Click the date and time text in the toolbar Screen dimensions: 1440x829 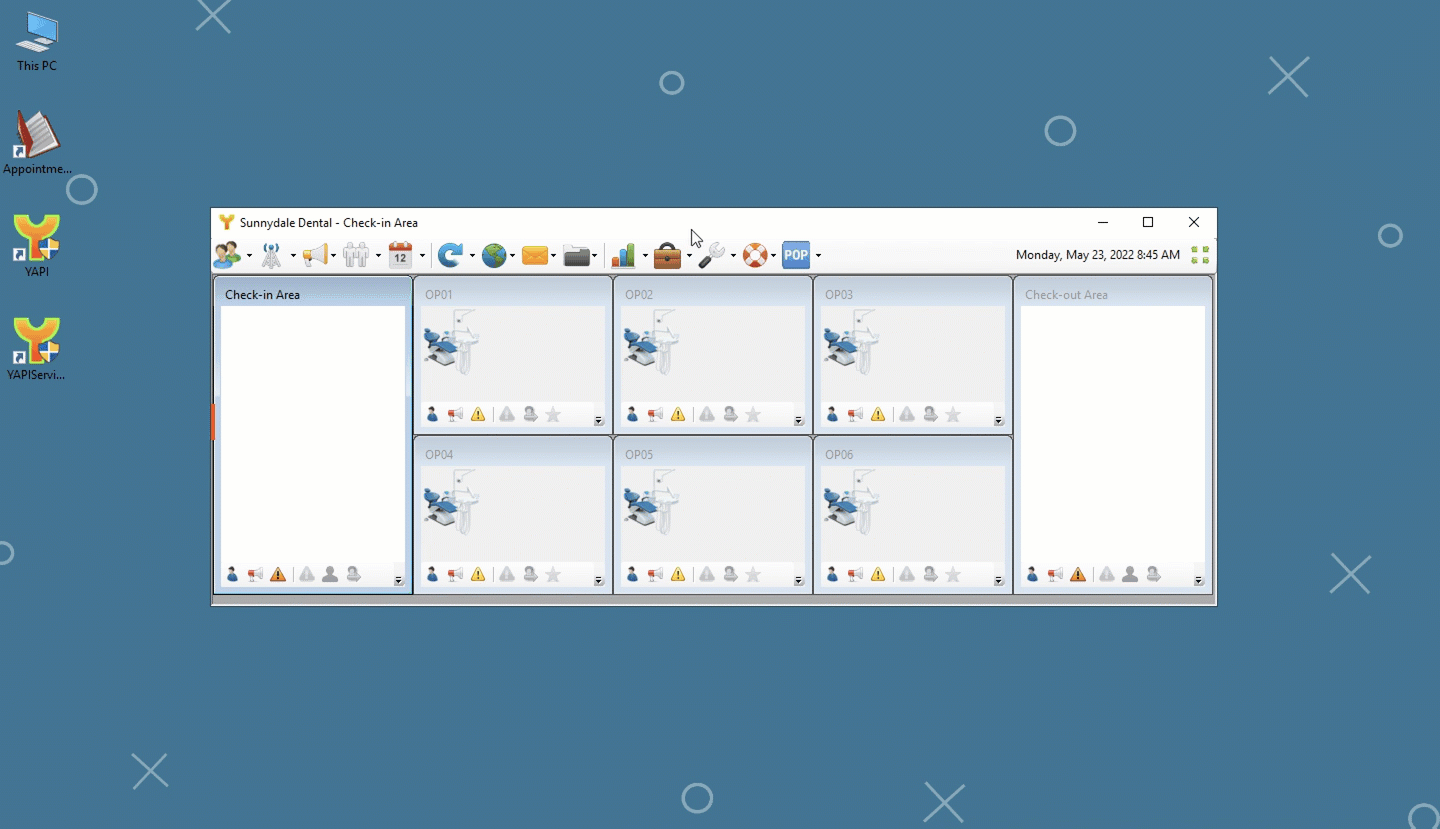pos(1098,255)
